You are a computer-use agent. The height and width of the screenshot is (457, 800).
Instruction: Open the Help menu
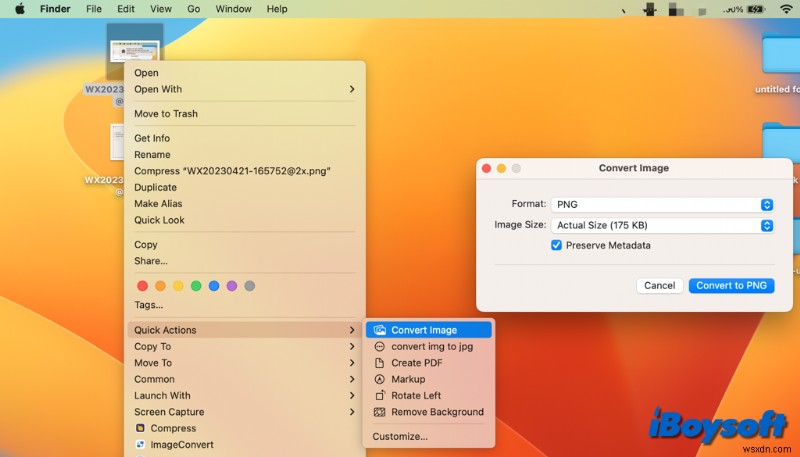click(x=277, y=9)
